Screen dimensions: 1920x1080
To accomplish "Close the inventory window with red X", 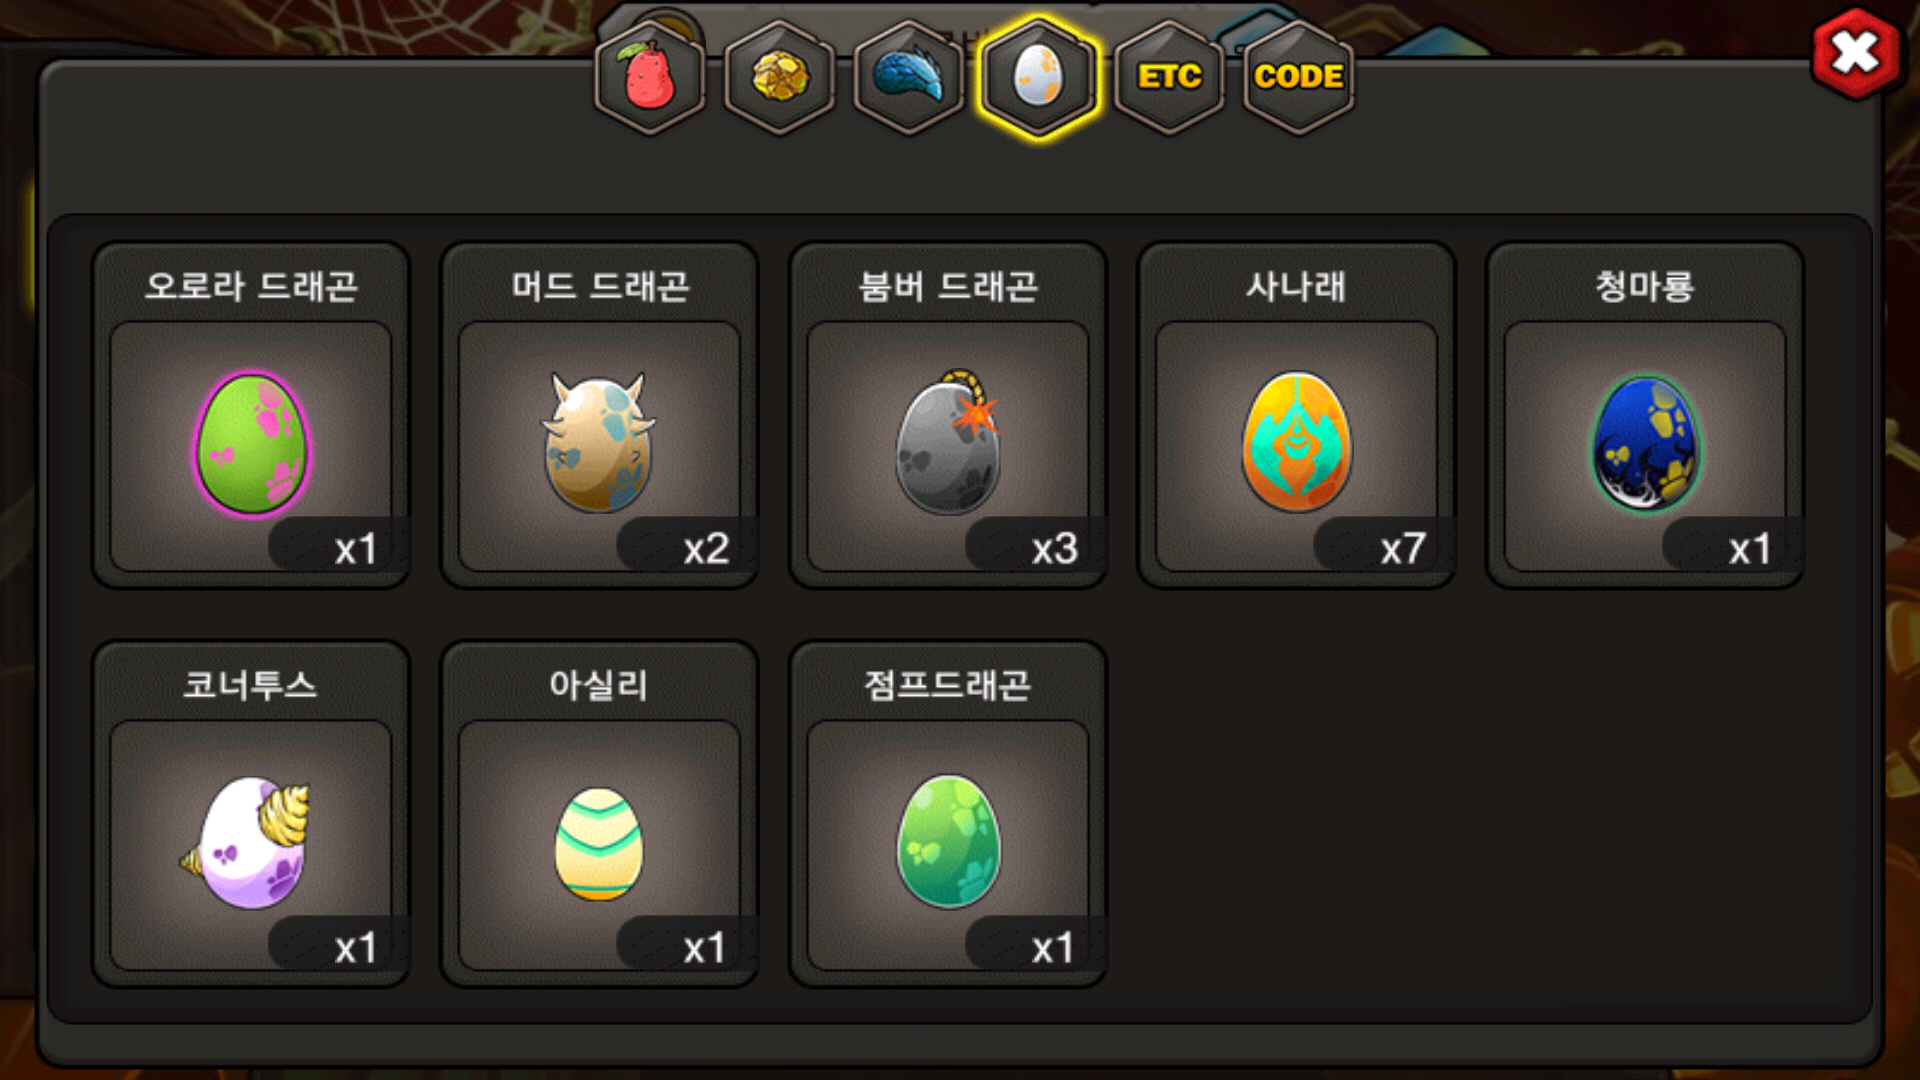I will click(x=1856, y=53).
